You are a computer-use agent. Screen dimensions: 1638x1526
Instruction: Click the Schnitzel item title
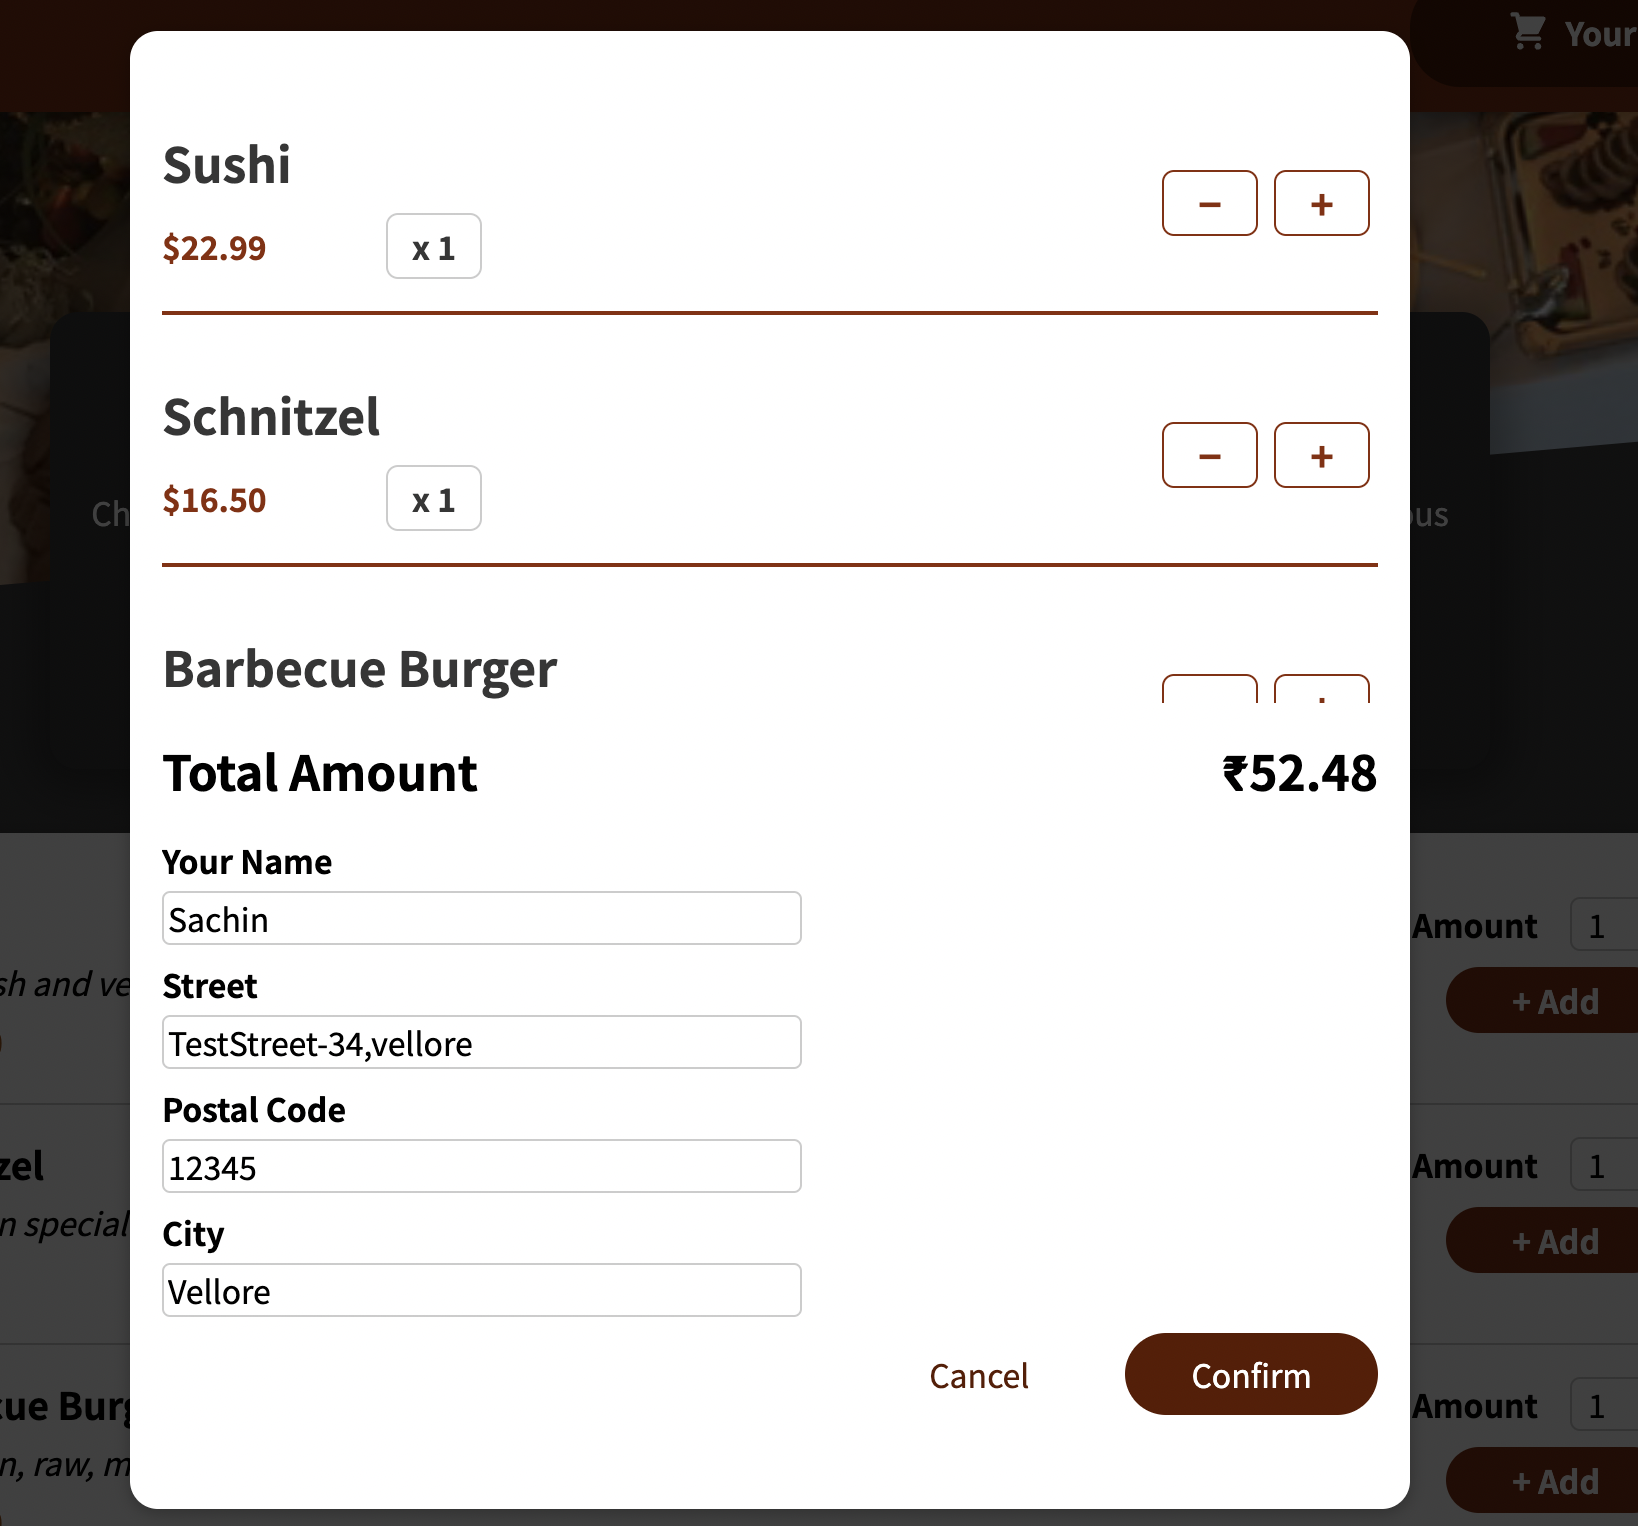click(271, 417)
